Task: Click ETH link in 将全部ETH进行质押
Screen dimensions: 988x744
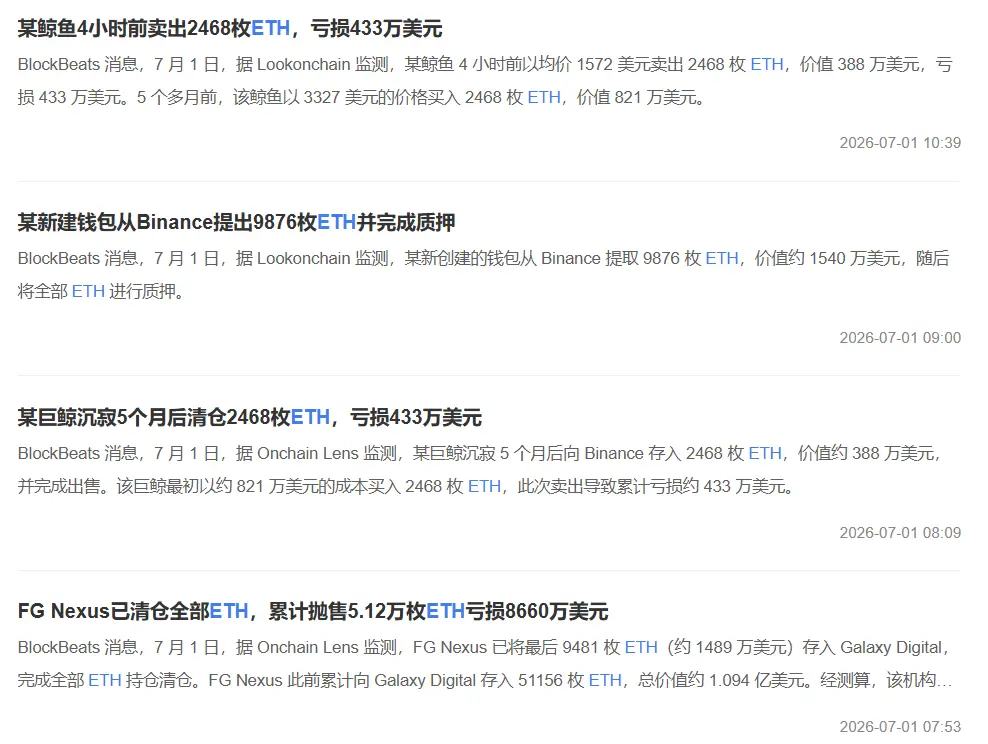Action: coord(88,291)
